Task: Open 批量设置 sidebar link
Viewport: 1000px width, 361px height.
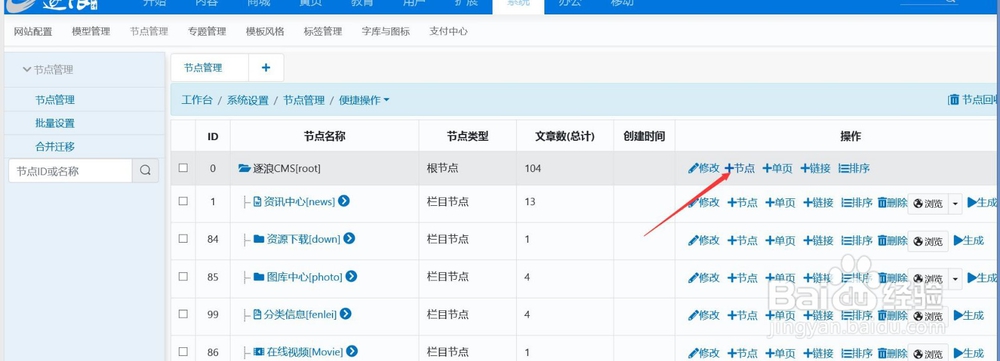Action: pyautogui.click(x=55, y=123)
